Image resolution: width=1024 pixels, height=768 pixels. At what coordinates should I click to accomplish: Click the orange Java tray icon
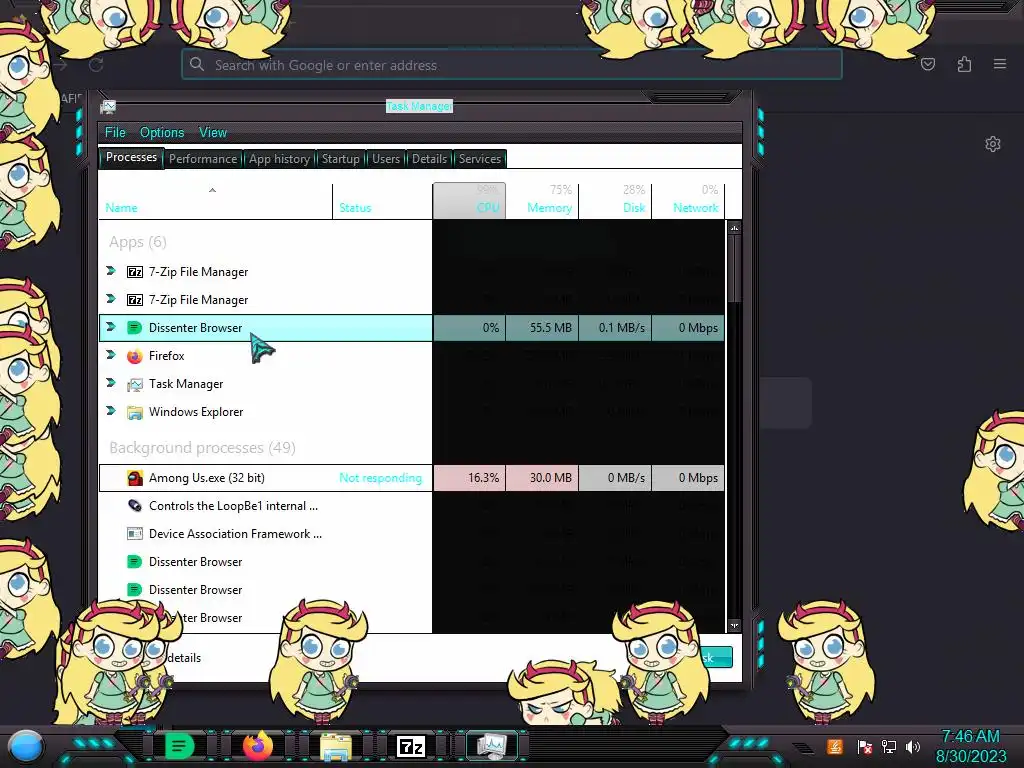coord(835,746)
